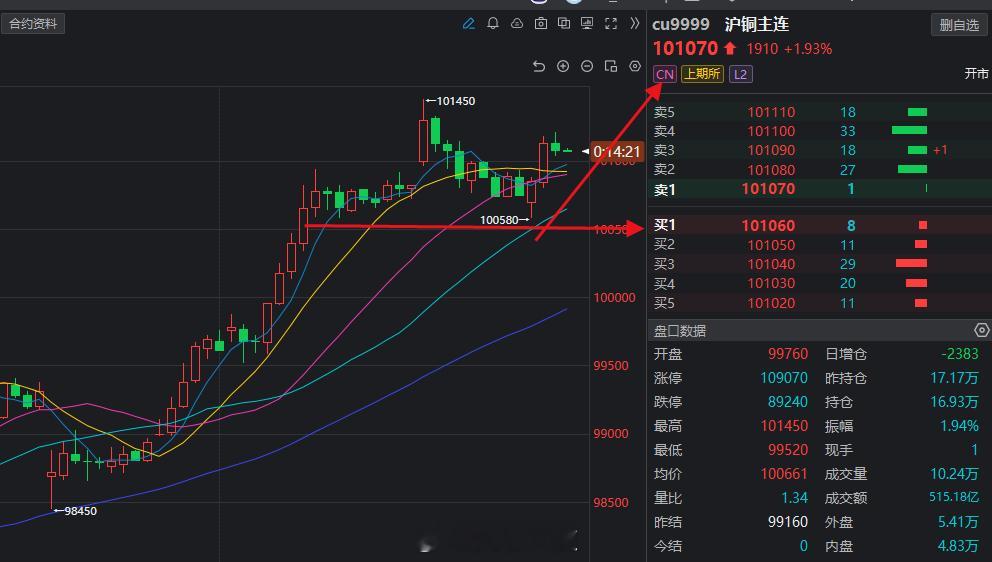Click the CN market tag
This screenshot has height=562, width=992.
pos(665,74)
